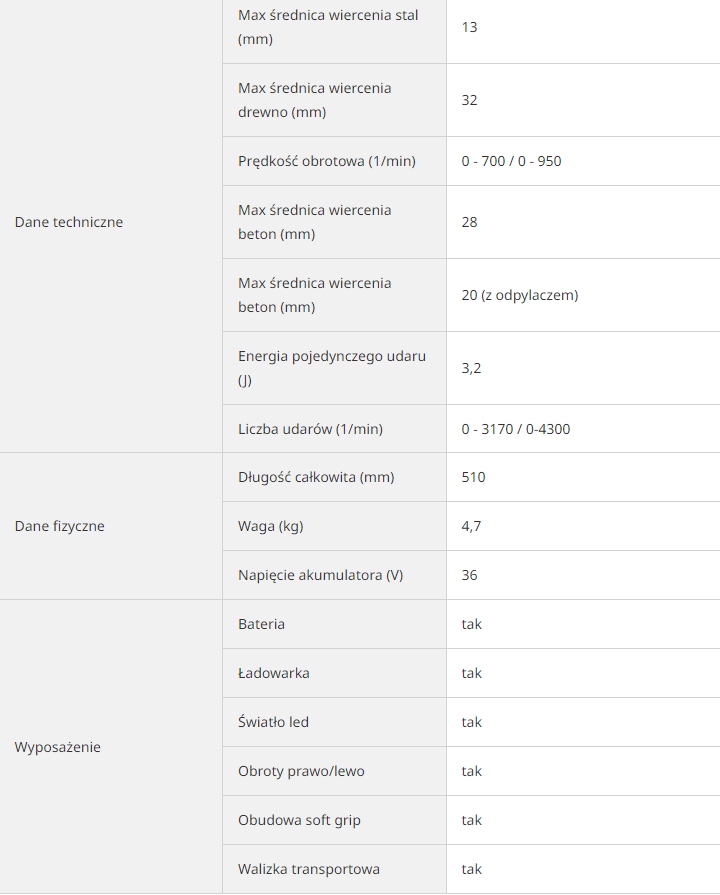
Task: Click the value 13 for steel drilling
Action: (469, 27)
